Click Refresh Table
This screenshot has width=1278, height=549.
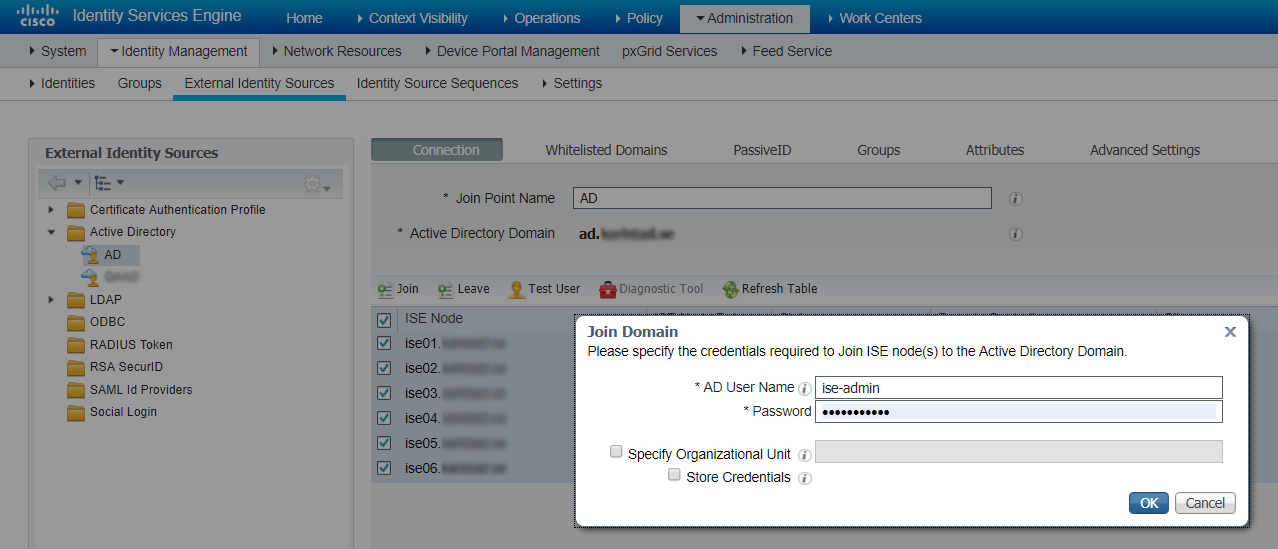[770, 289]
